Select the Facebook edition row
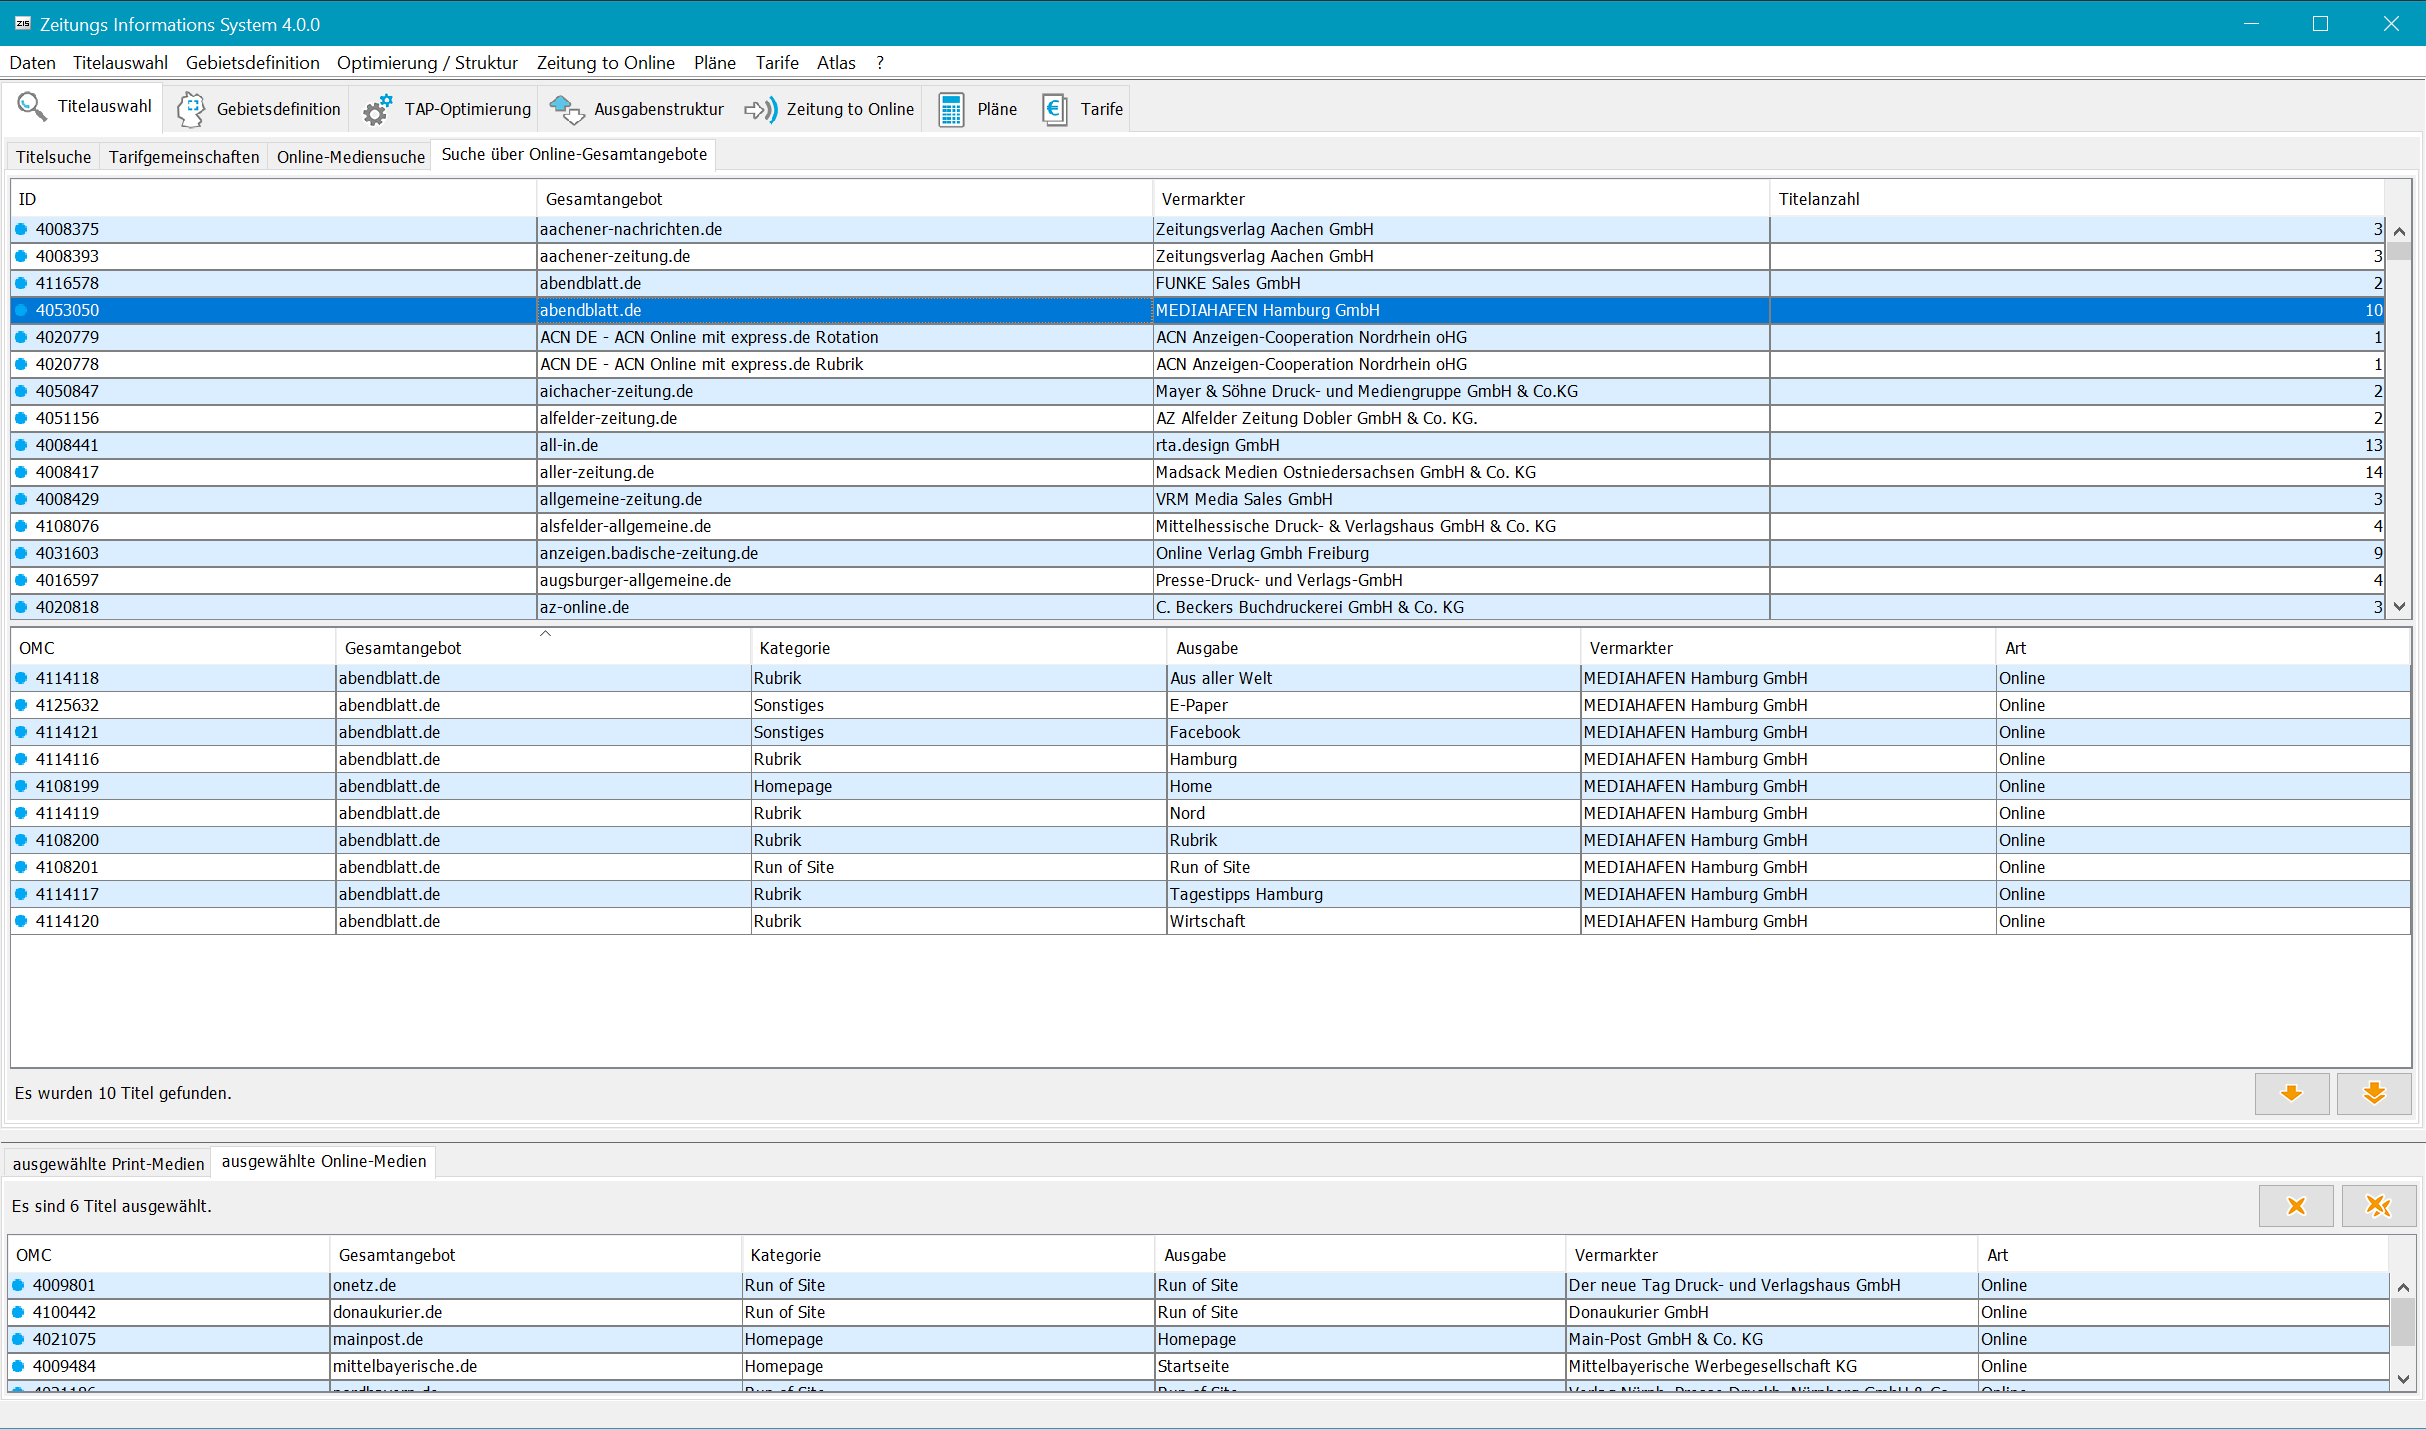 point(1210,732)
